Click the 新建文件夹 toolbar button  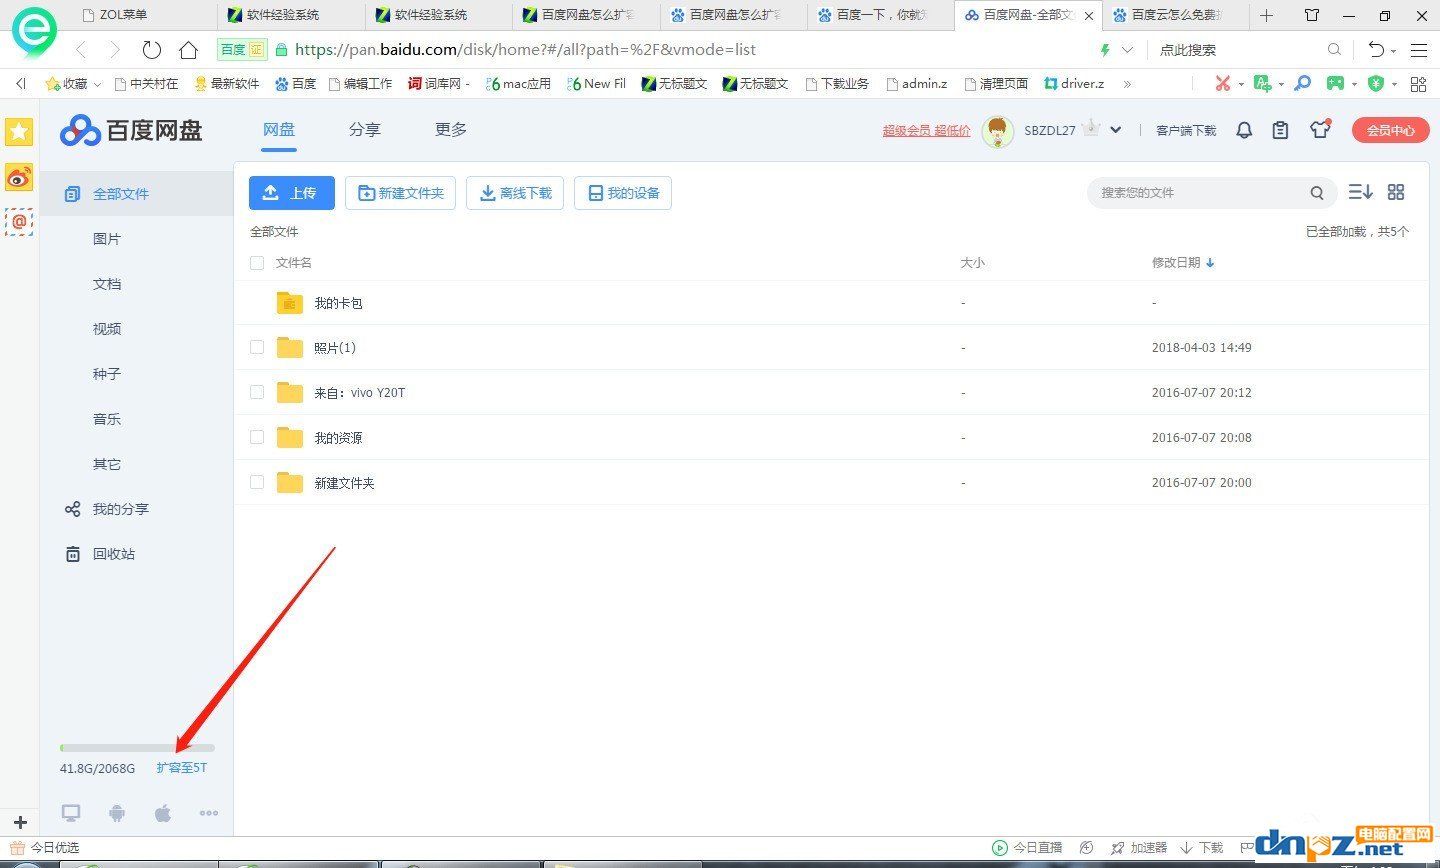[400, 193]
